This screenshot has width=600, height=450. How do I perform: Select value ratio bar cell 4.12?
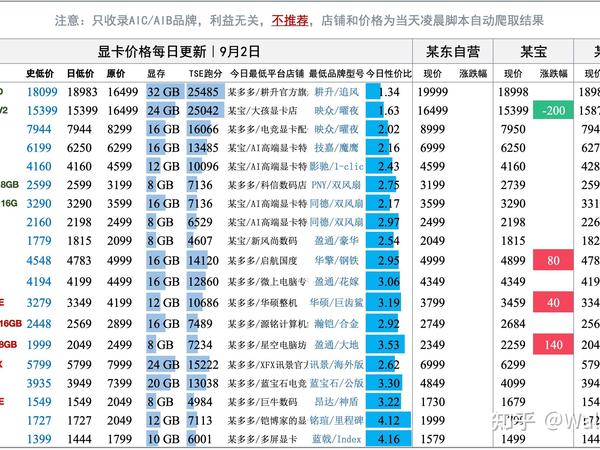coord(389,421)
